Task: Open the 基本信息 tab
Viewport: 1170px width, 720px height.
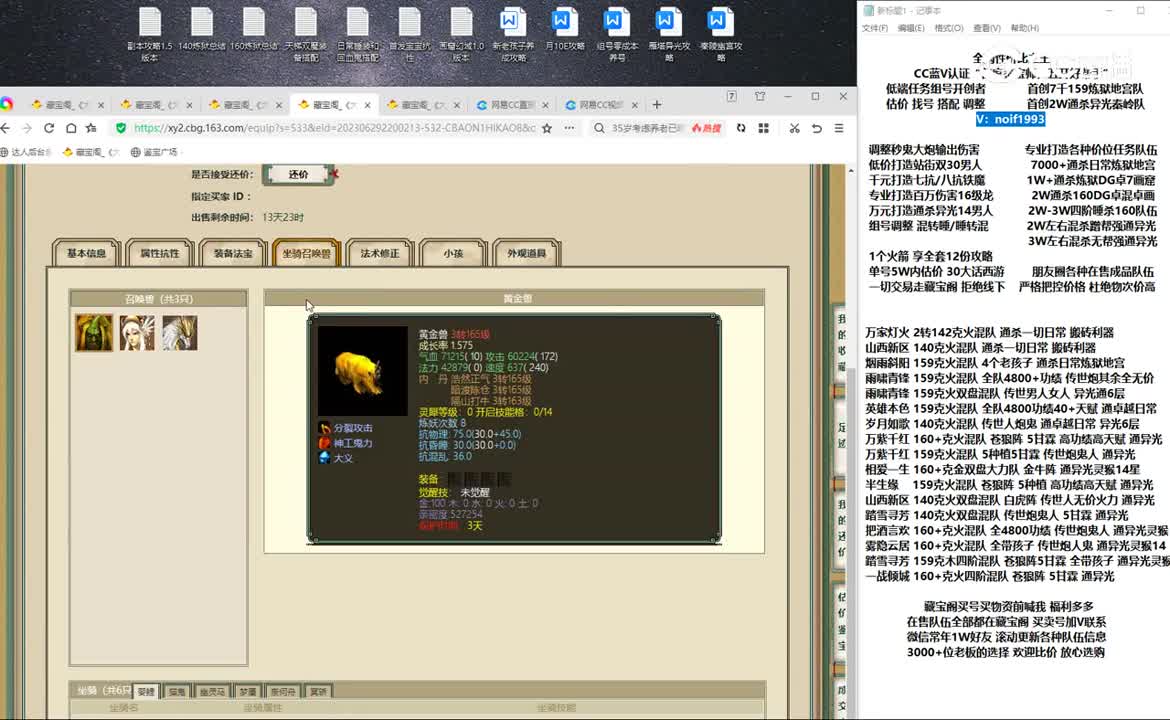Action: tap(87, 254)
